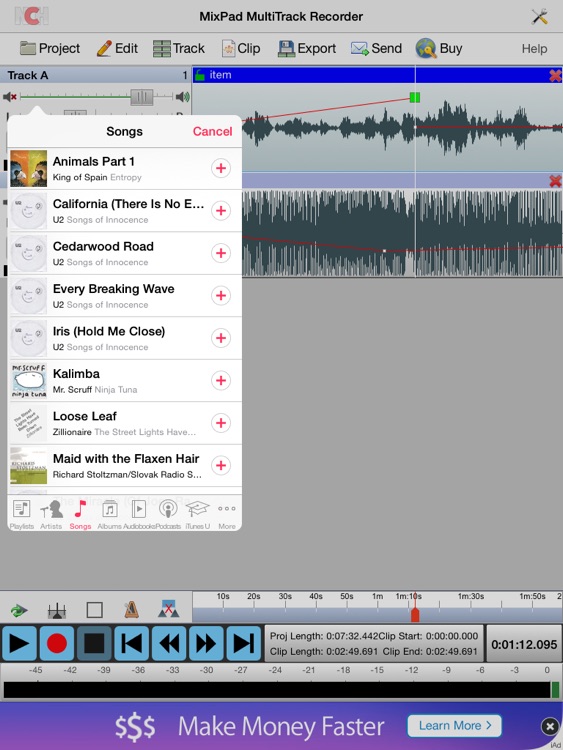Click the square selection icon

click(94, 610)
